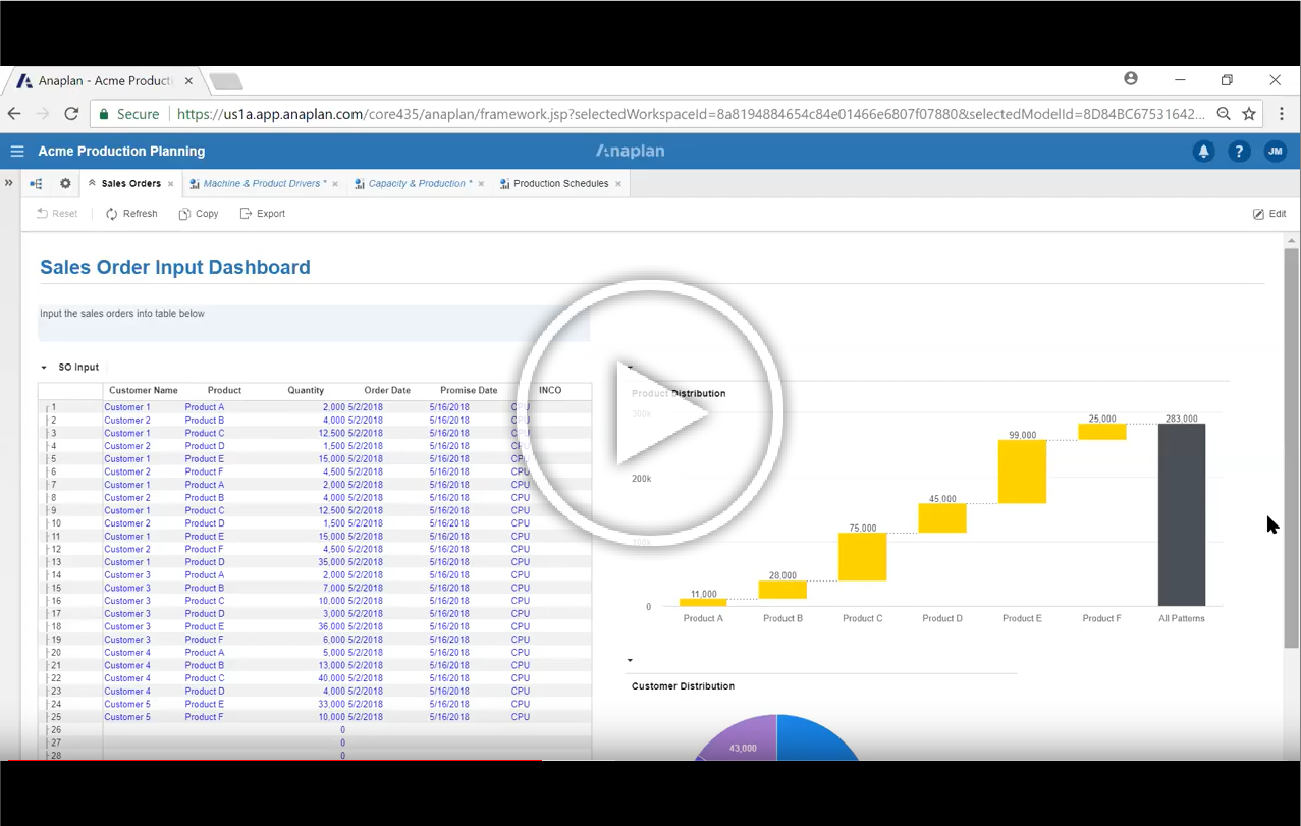Select Customer 5 in row 24
Image resolution: width=1301 pixels, height=826 pixels.
coord(127,704)
